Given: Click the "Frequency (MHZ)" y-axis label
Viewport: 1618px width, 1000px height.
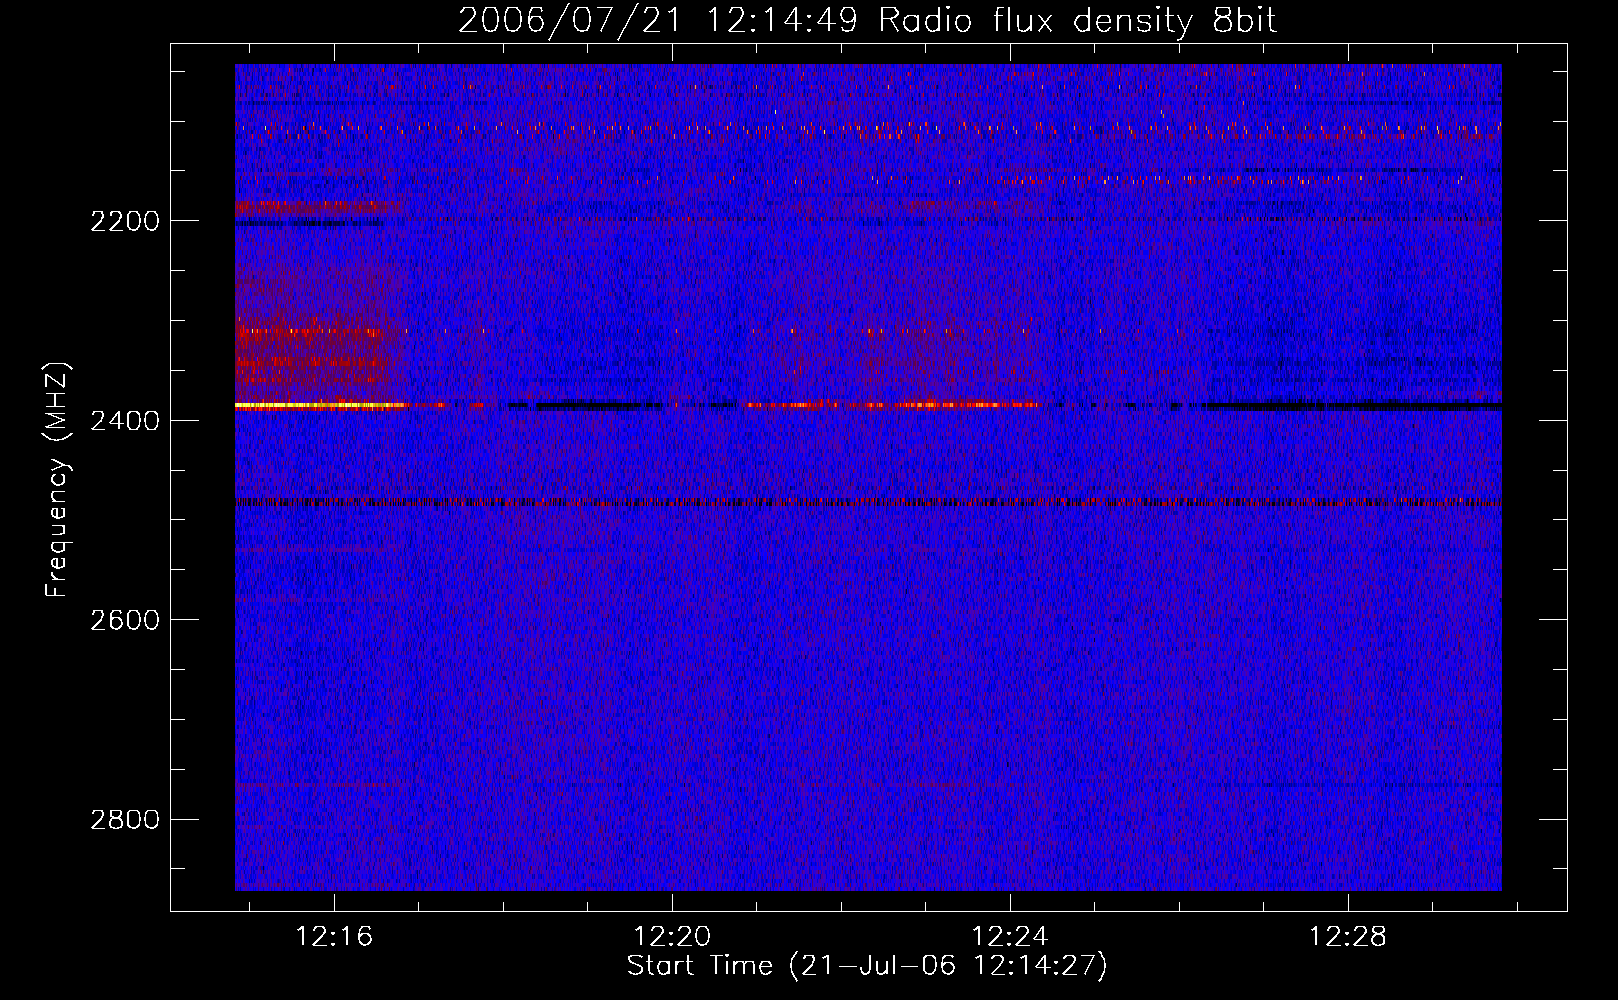Looking at the screenshot, I should click(x=57, y=480).
